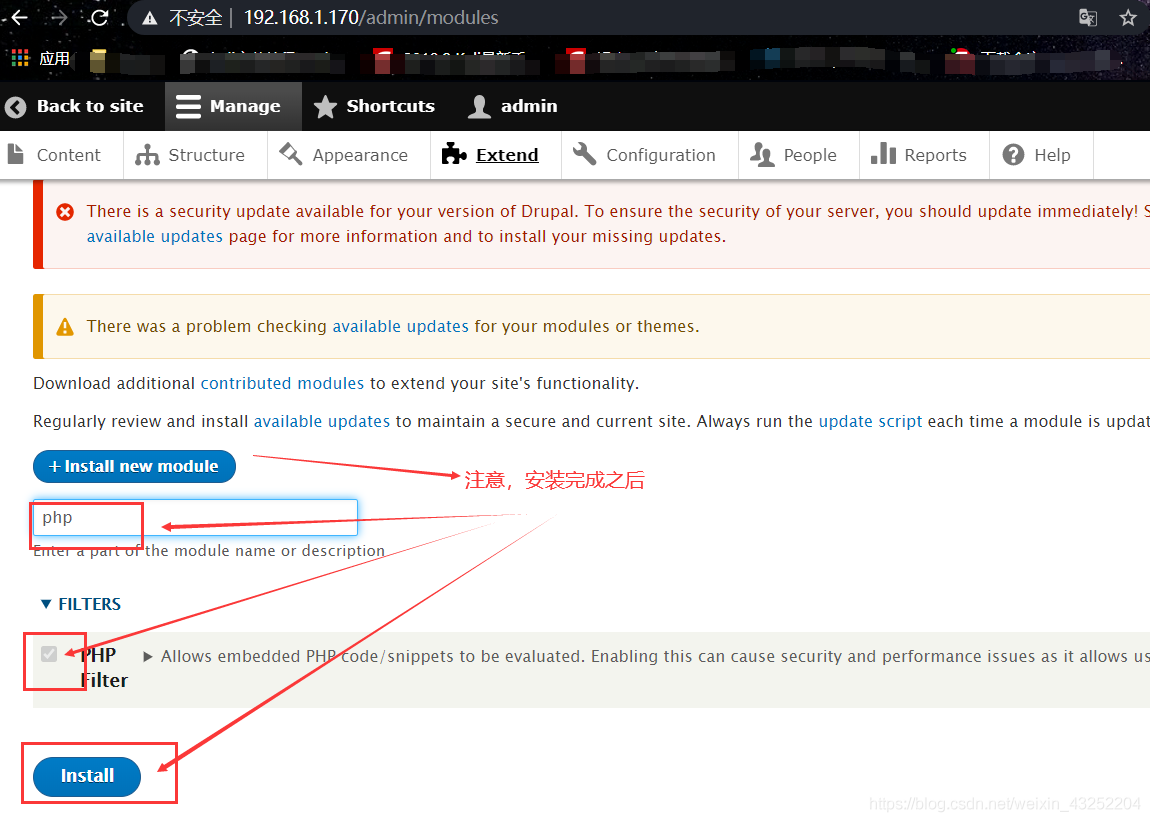The height and width of the screenshot is (822, 1150).
Task: Click the browser forward arrow
Action: point(59,18)
